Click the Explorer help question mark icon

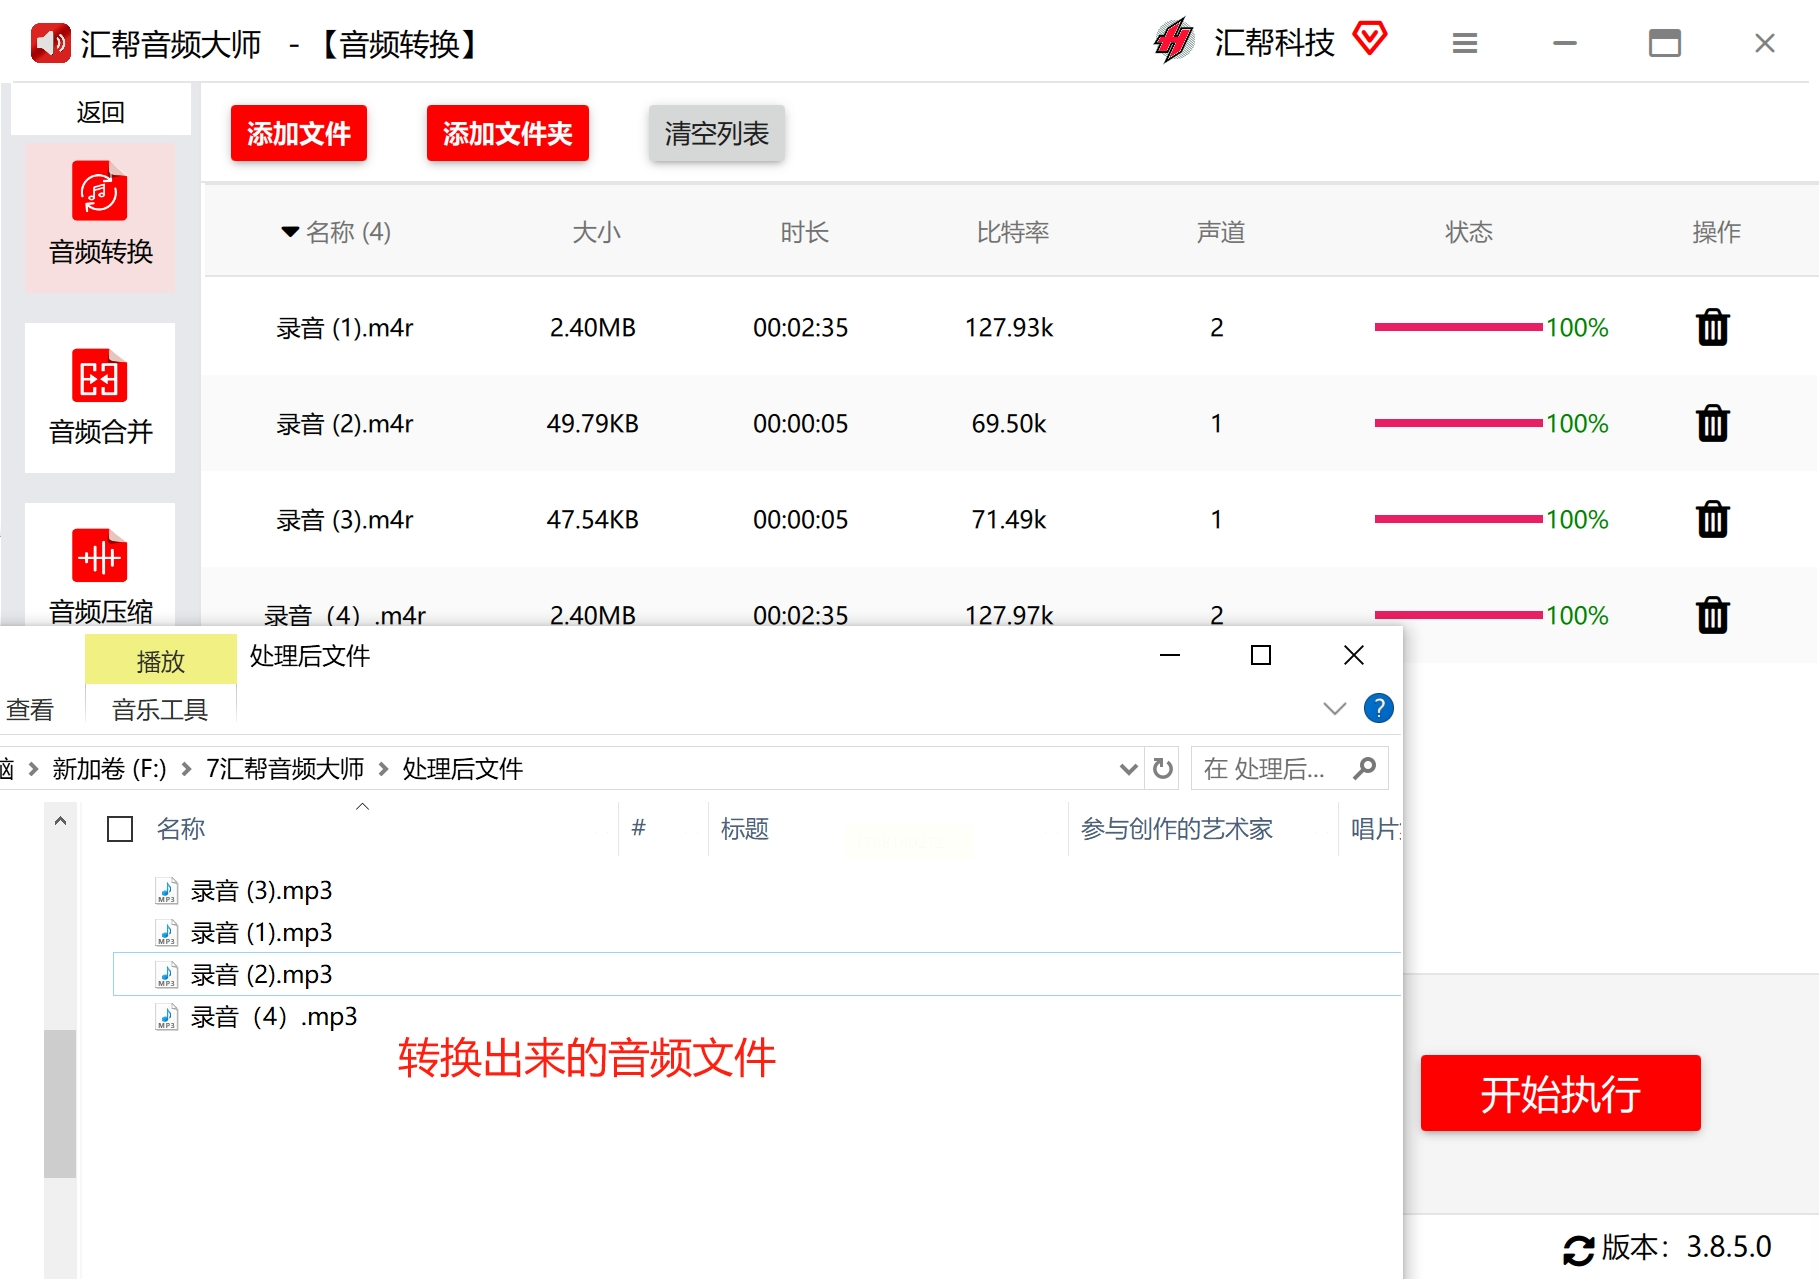(x=1378, y=709)
